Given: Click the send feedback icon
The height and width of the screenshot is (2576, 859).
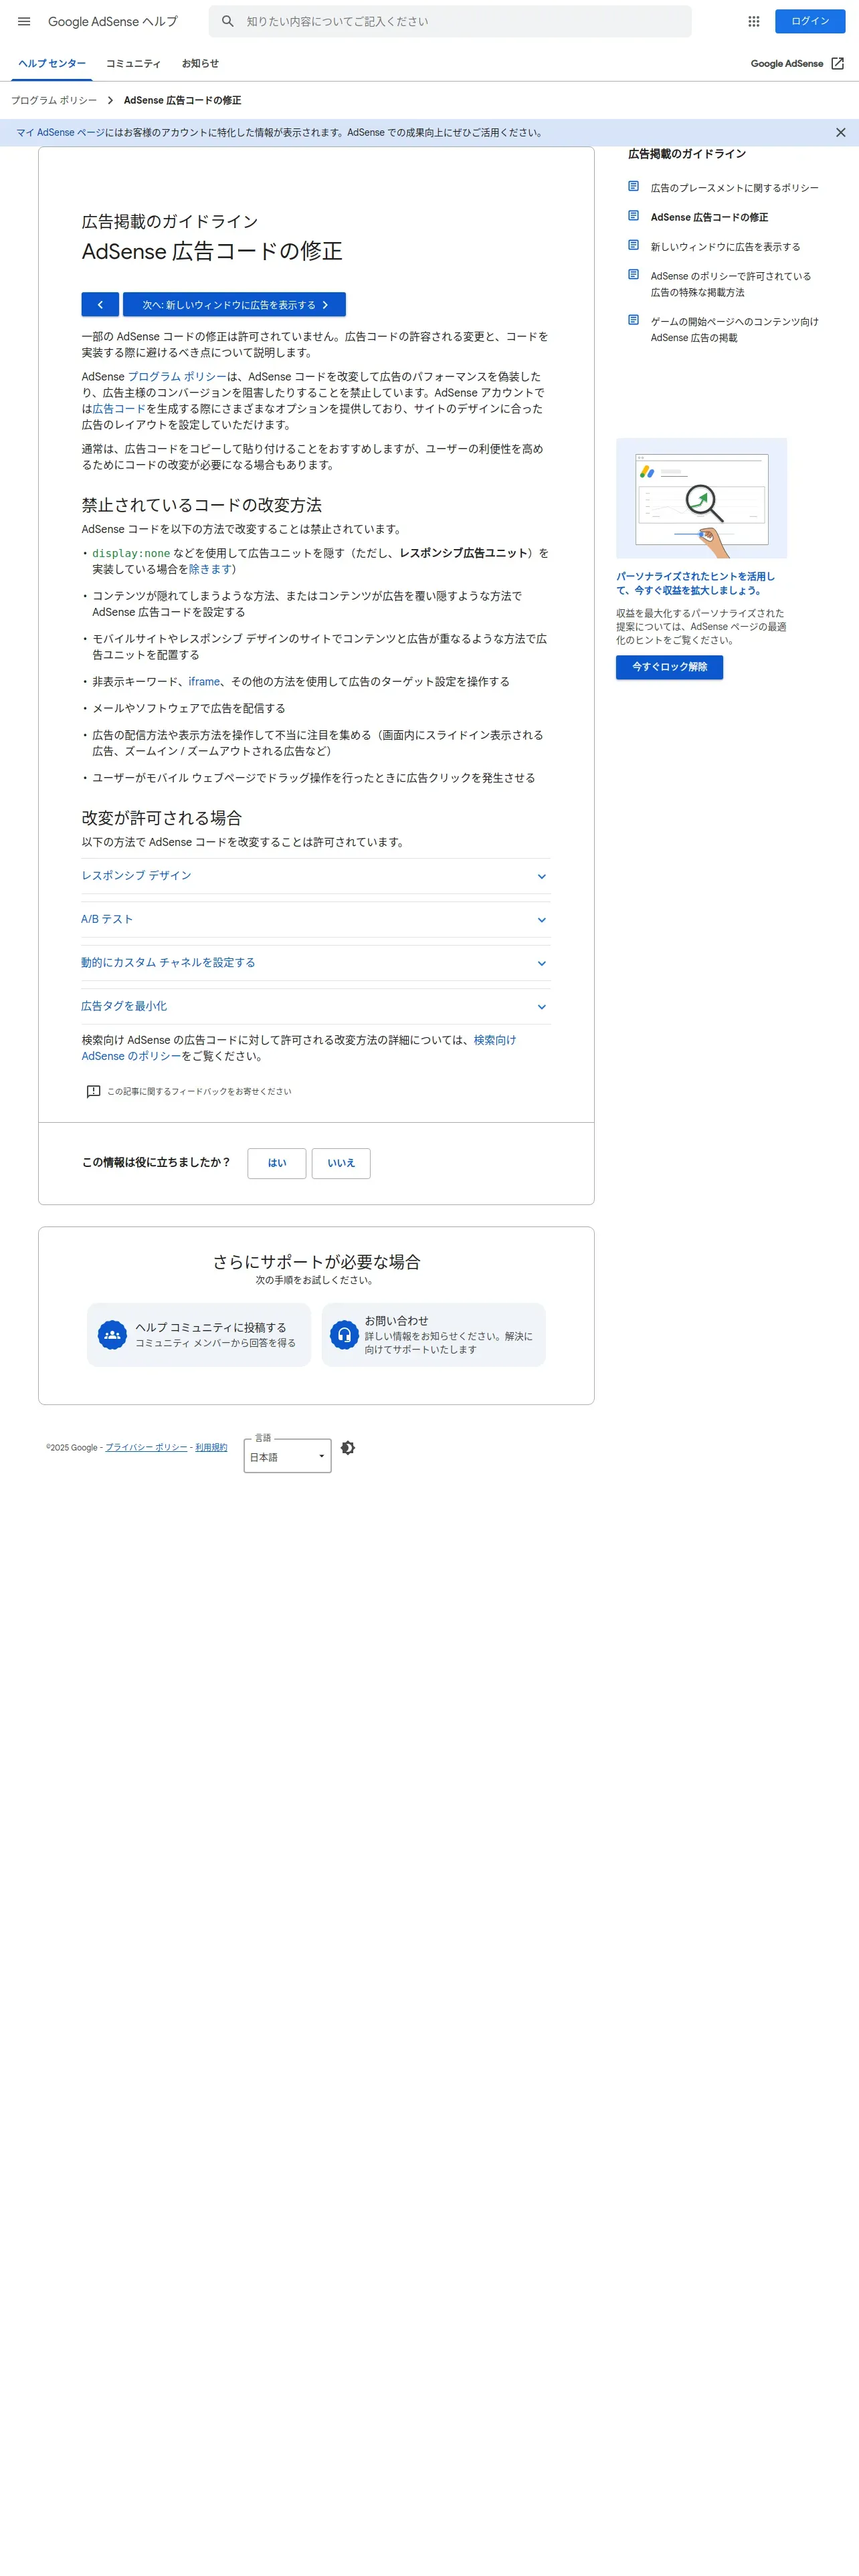Looking at the screenshot, I should [93, 1091].
